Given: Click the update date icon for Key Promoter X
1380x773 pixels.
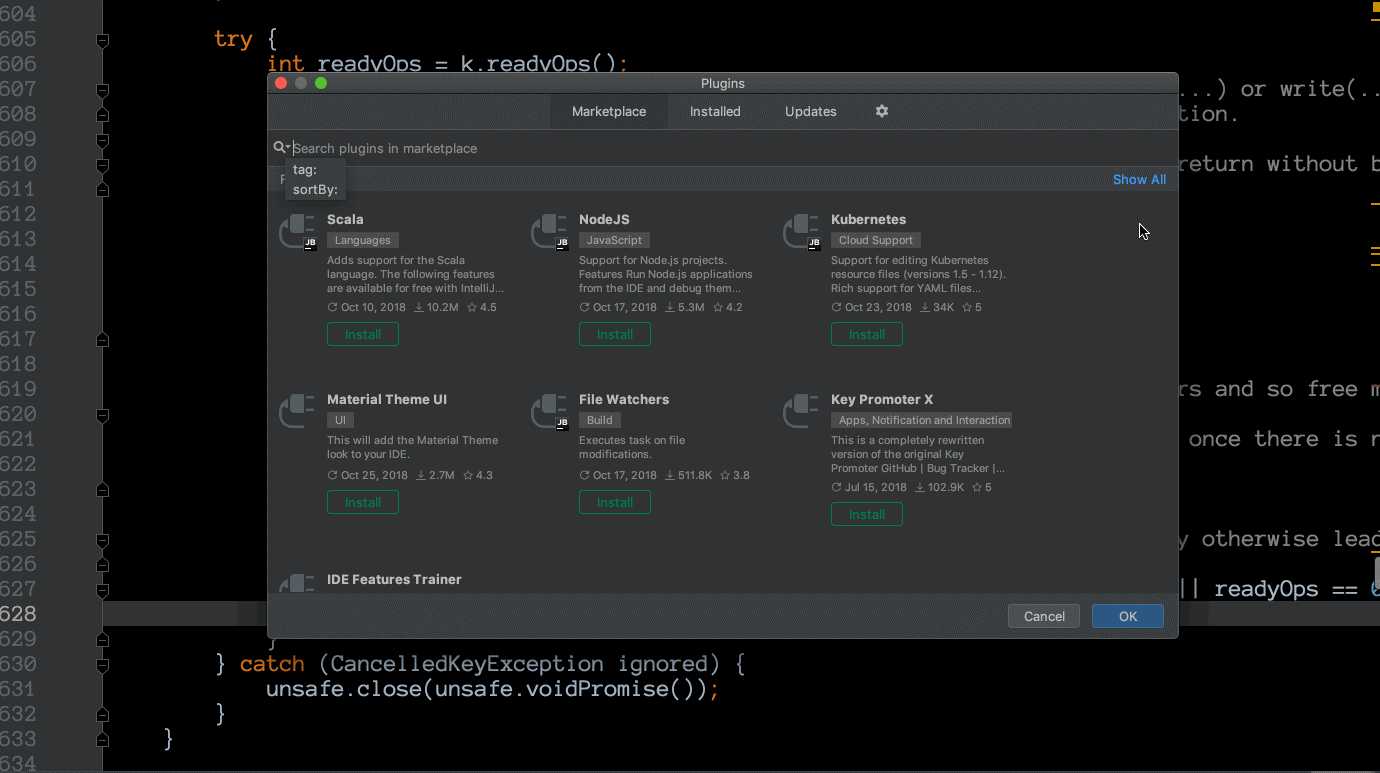Looking at the screenshot, I should click(x=836, y=487).
